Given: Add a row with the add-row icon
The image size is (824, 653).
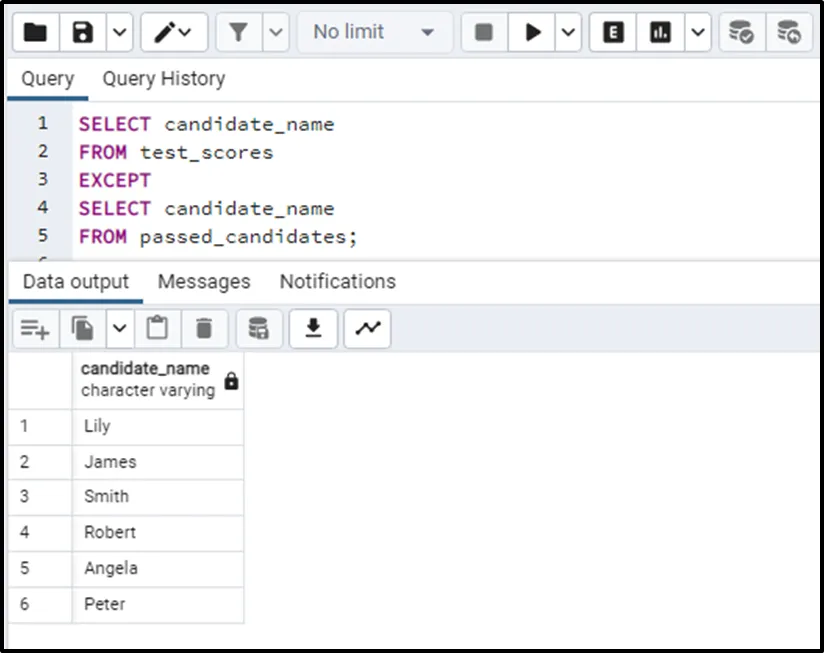Looking at the screenshot, I should [36, 329].
